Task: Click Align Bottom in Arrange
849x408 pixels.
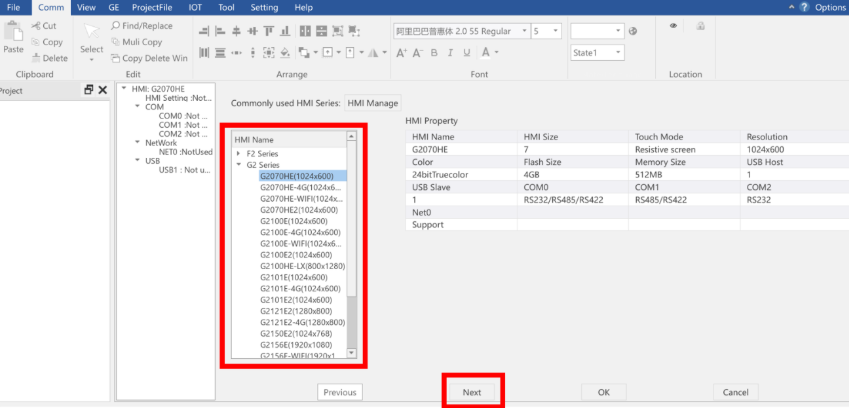Action: coord(285,31)
